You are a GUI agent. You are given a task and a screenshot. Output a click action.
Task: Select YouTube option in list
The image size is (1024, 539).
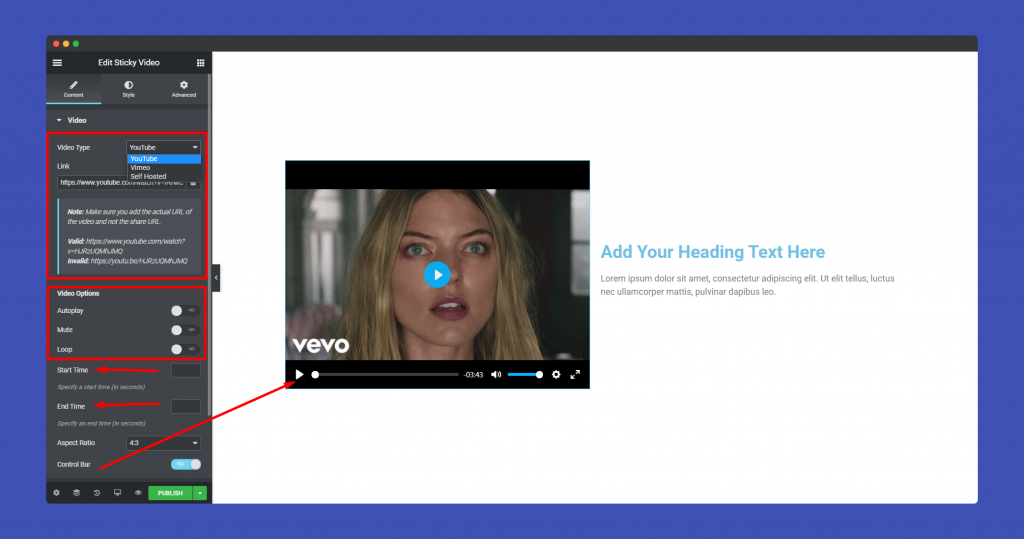164,159
